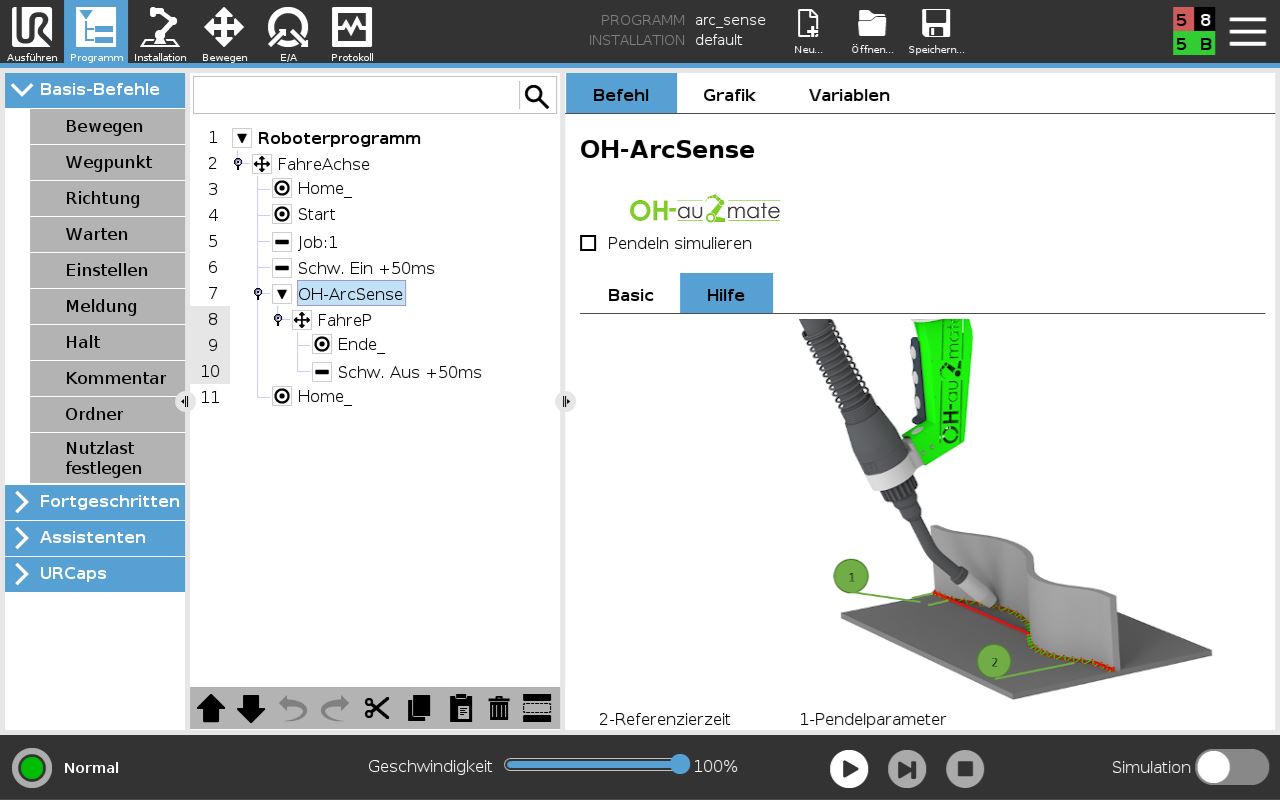
Task: Cut the selected program node
Action: (x=377, y=708)
